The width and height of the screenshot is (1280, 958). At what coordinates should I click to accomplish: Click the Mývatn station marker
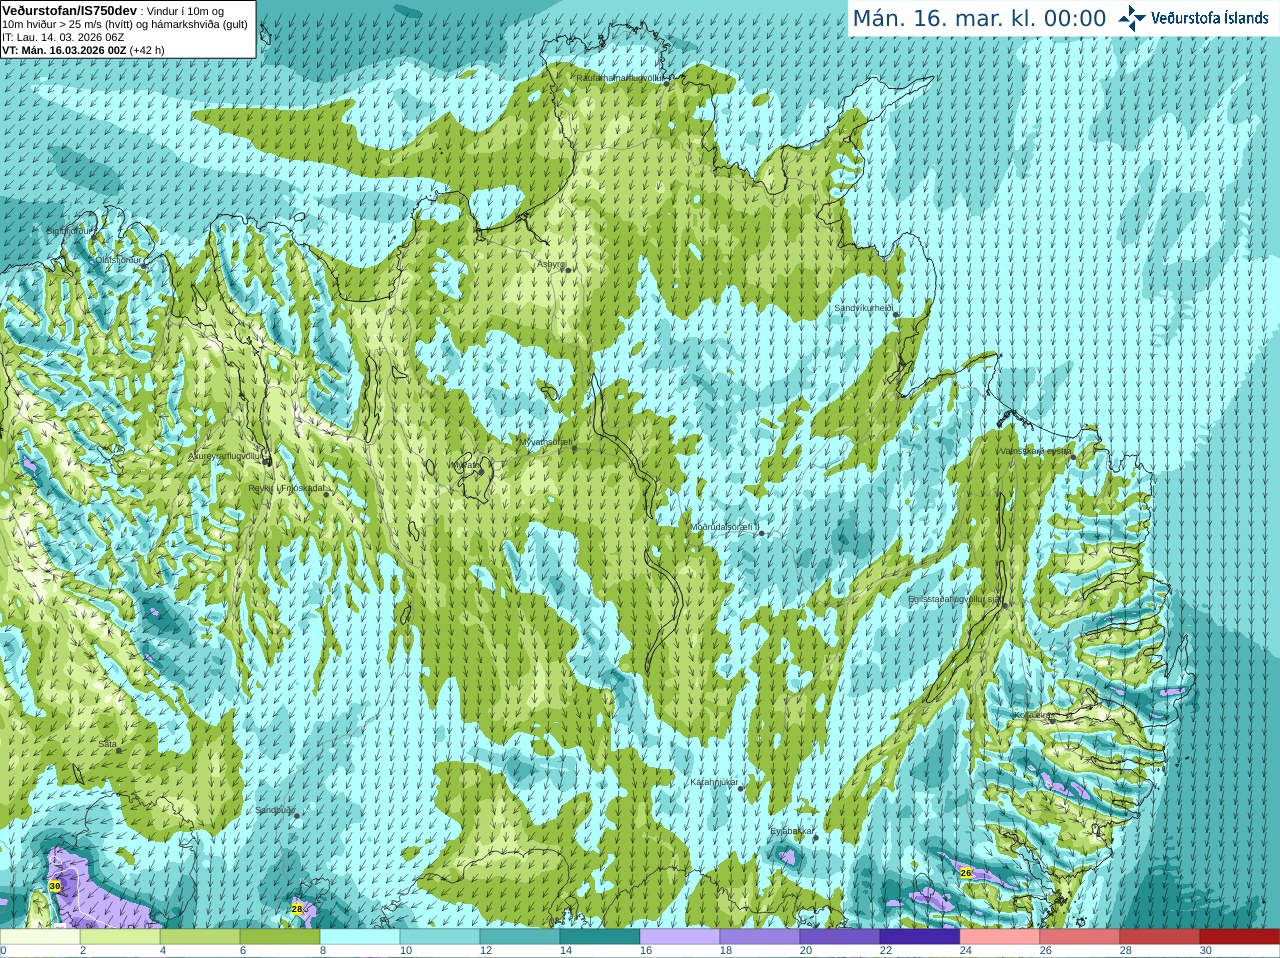click(479, 469)
